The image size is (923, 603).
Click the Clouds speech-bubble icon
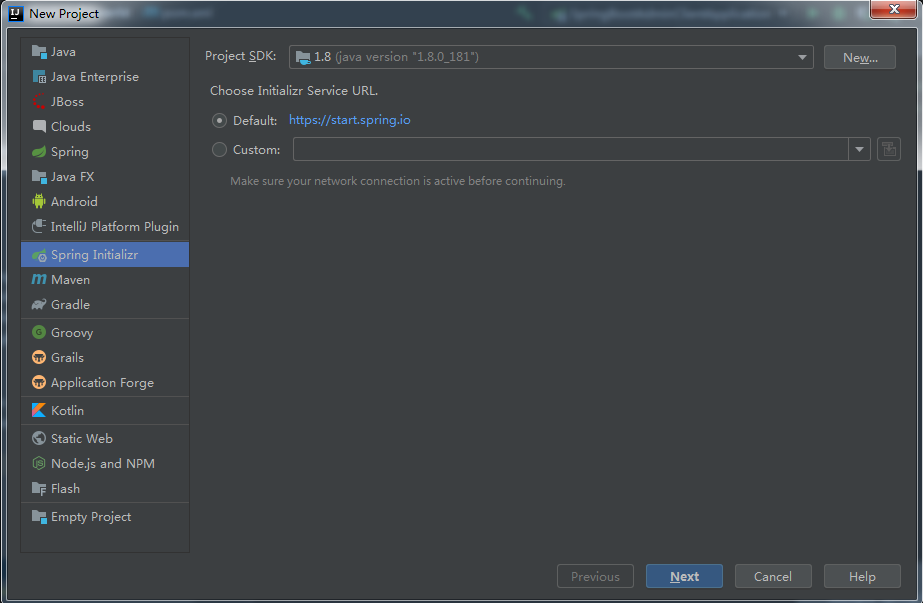39,127
